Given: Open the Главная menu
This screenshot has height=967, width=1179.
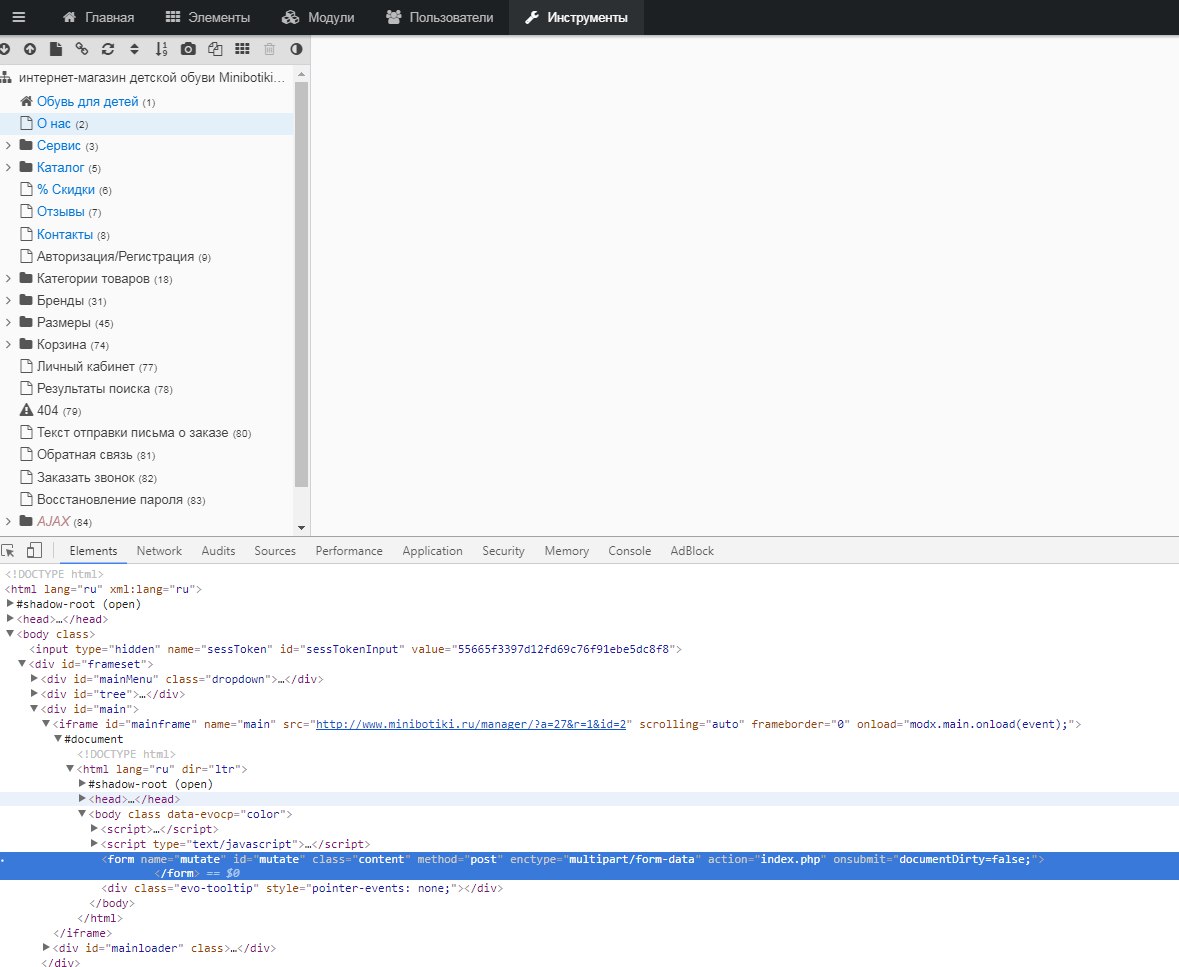Looking at the screenshot, I should pos(98,17).
